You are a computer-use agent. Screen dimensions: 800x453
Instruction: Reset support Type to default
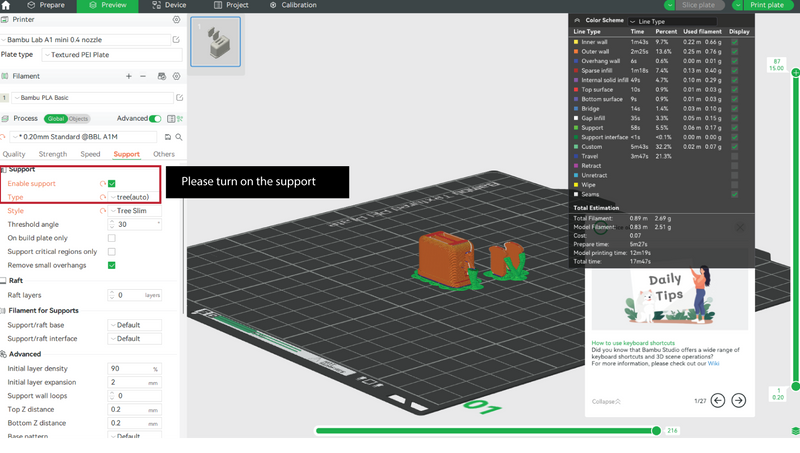click(103, 197)
